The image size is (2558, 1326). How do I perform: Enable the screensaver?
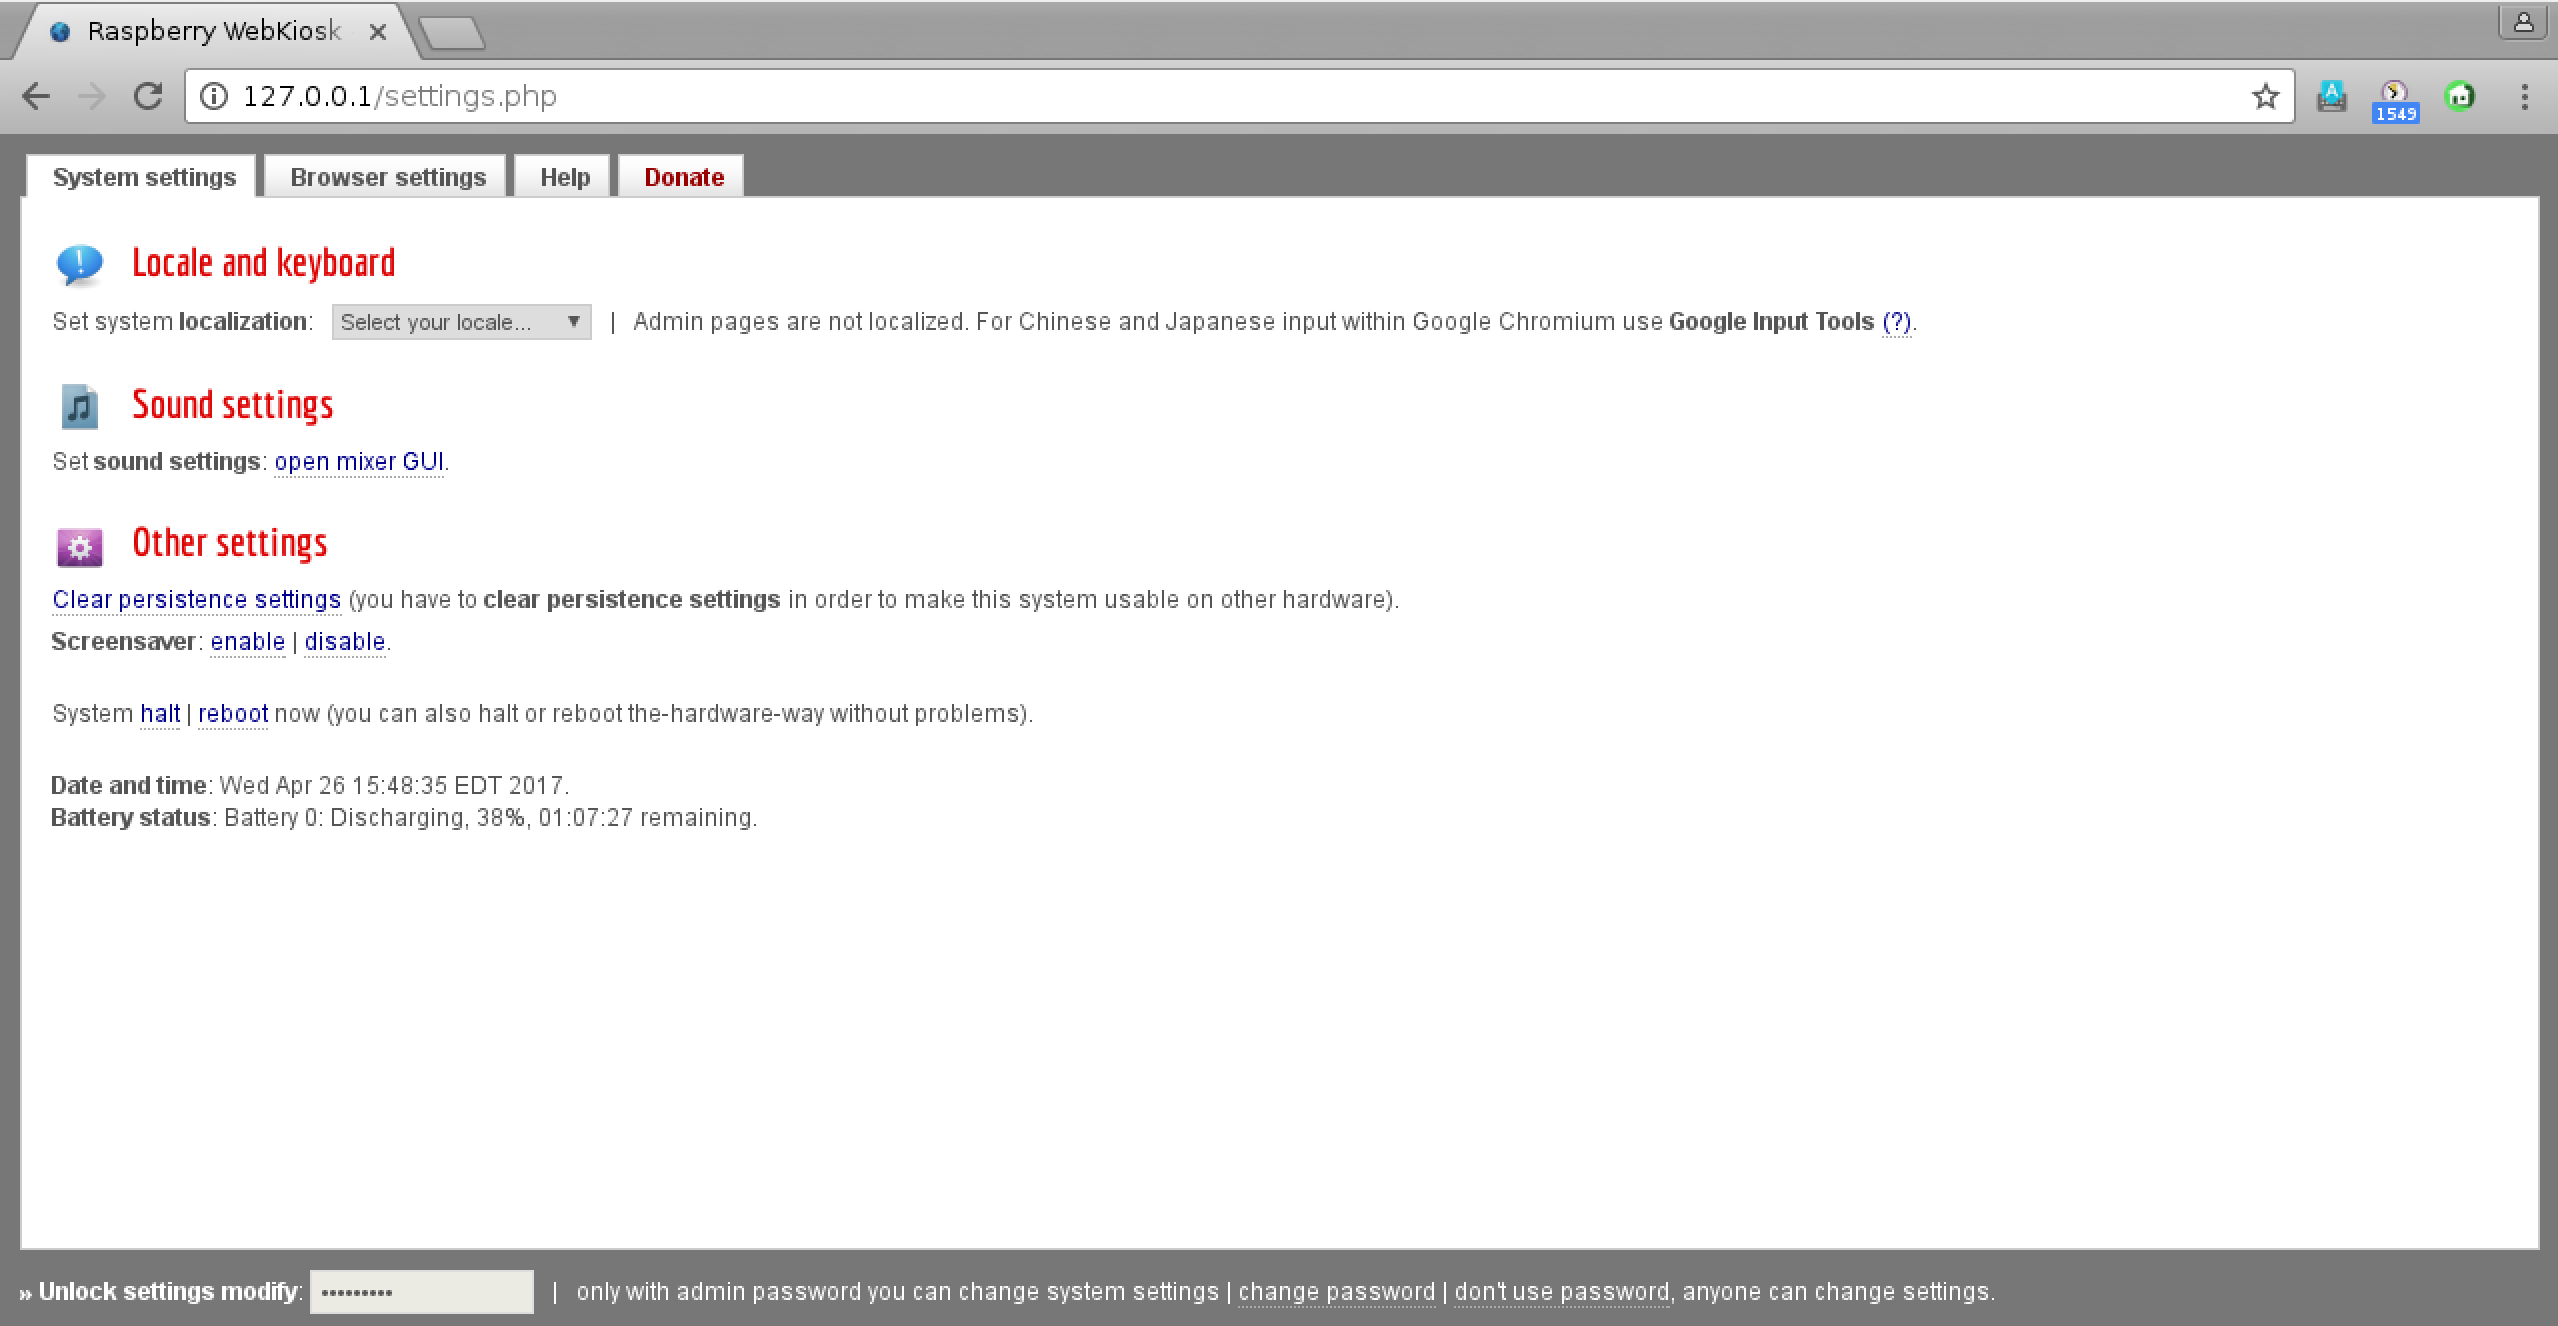click(247, 641)
